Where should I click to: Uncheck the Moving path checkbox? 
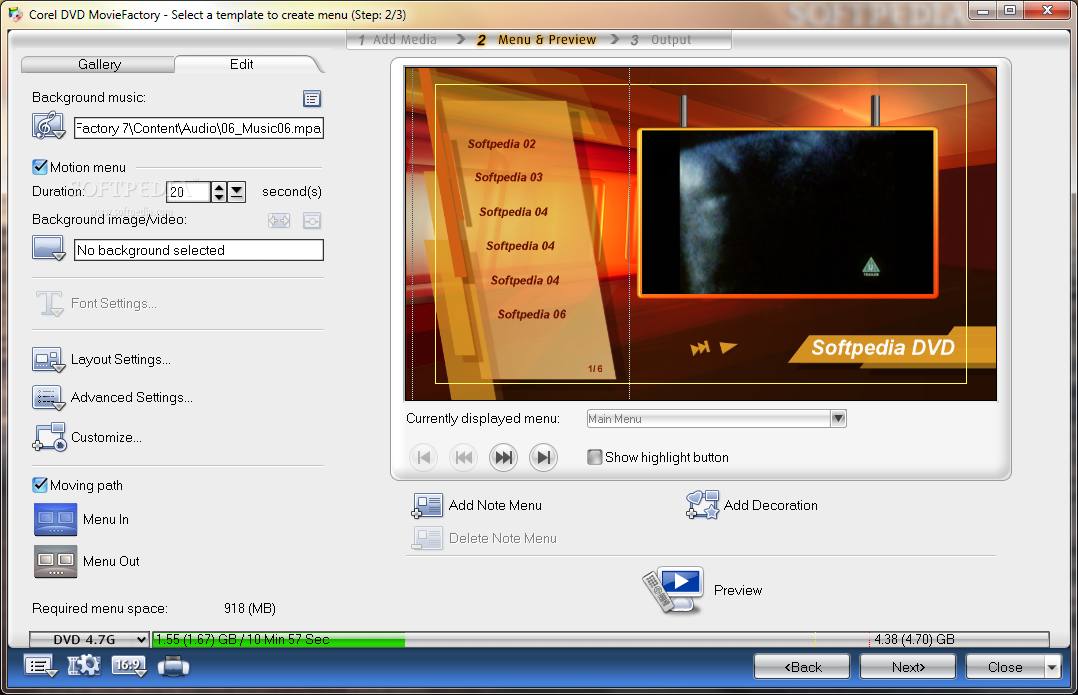(x=40, y=485)
